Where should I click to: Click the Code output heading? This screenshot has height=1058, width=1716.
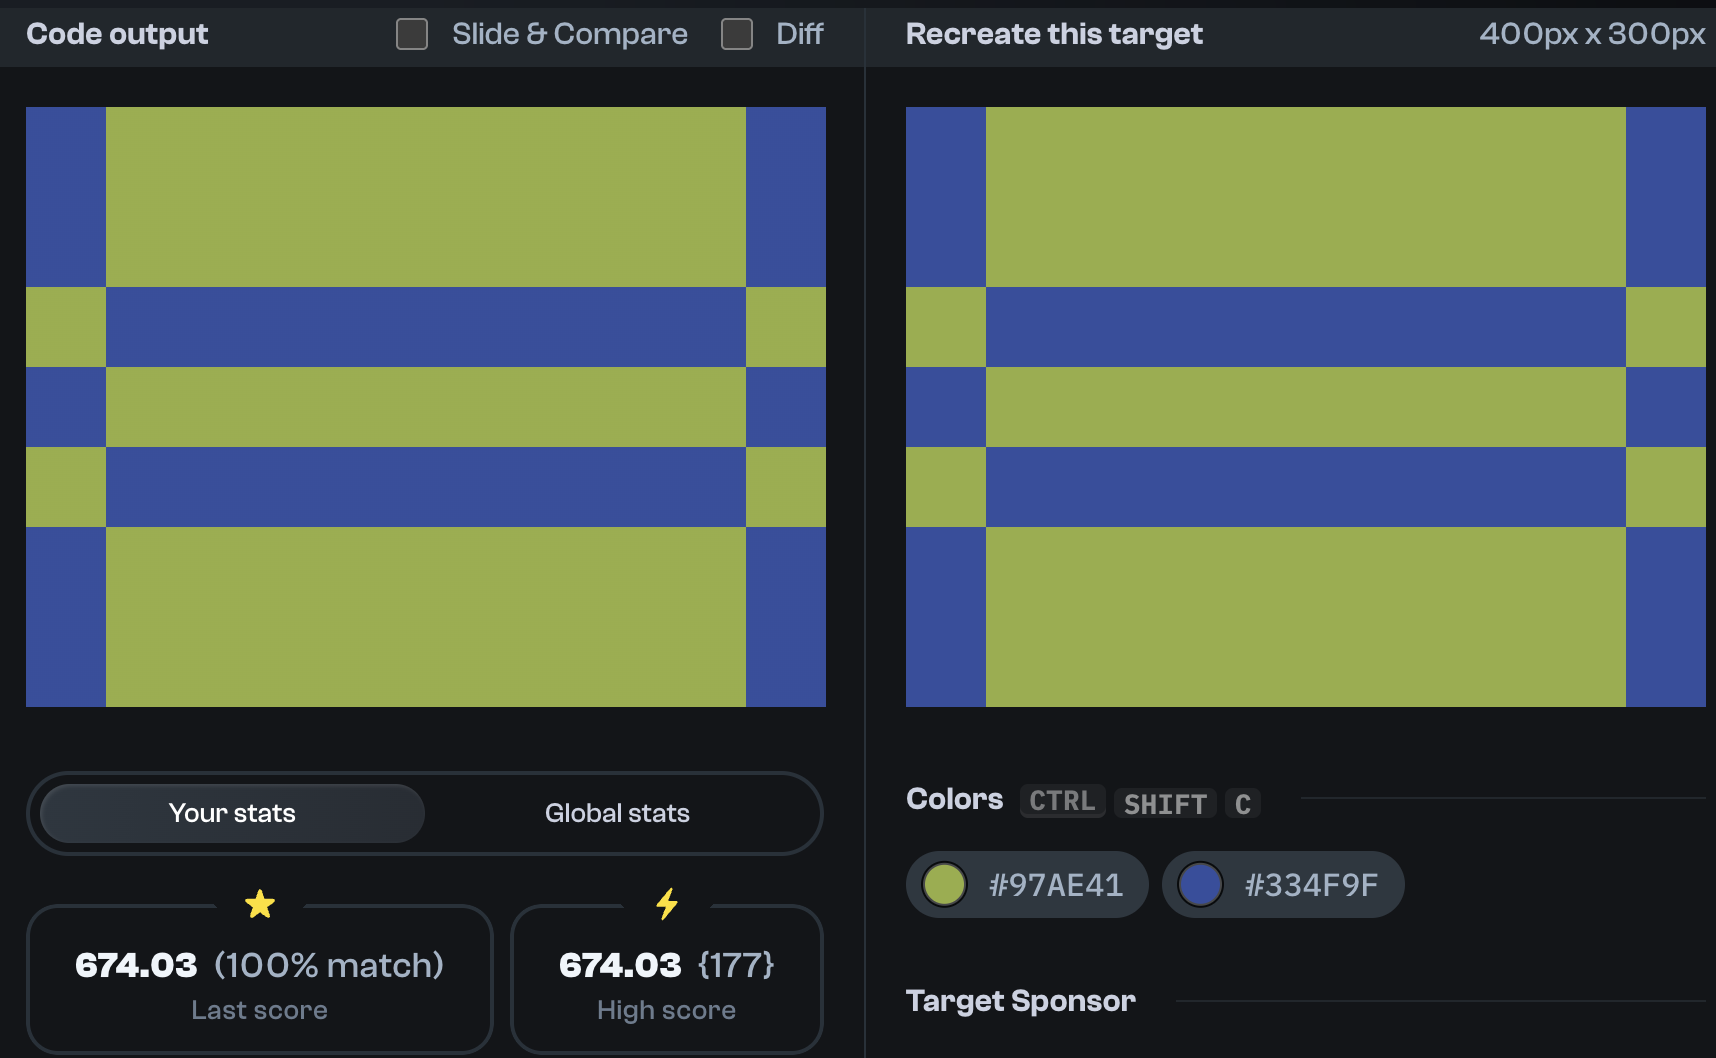pyautogui.click(x=117, y=33)
